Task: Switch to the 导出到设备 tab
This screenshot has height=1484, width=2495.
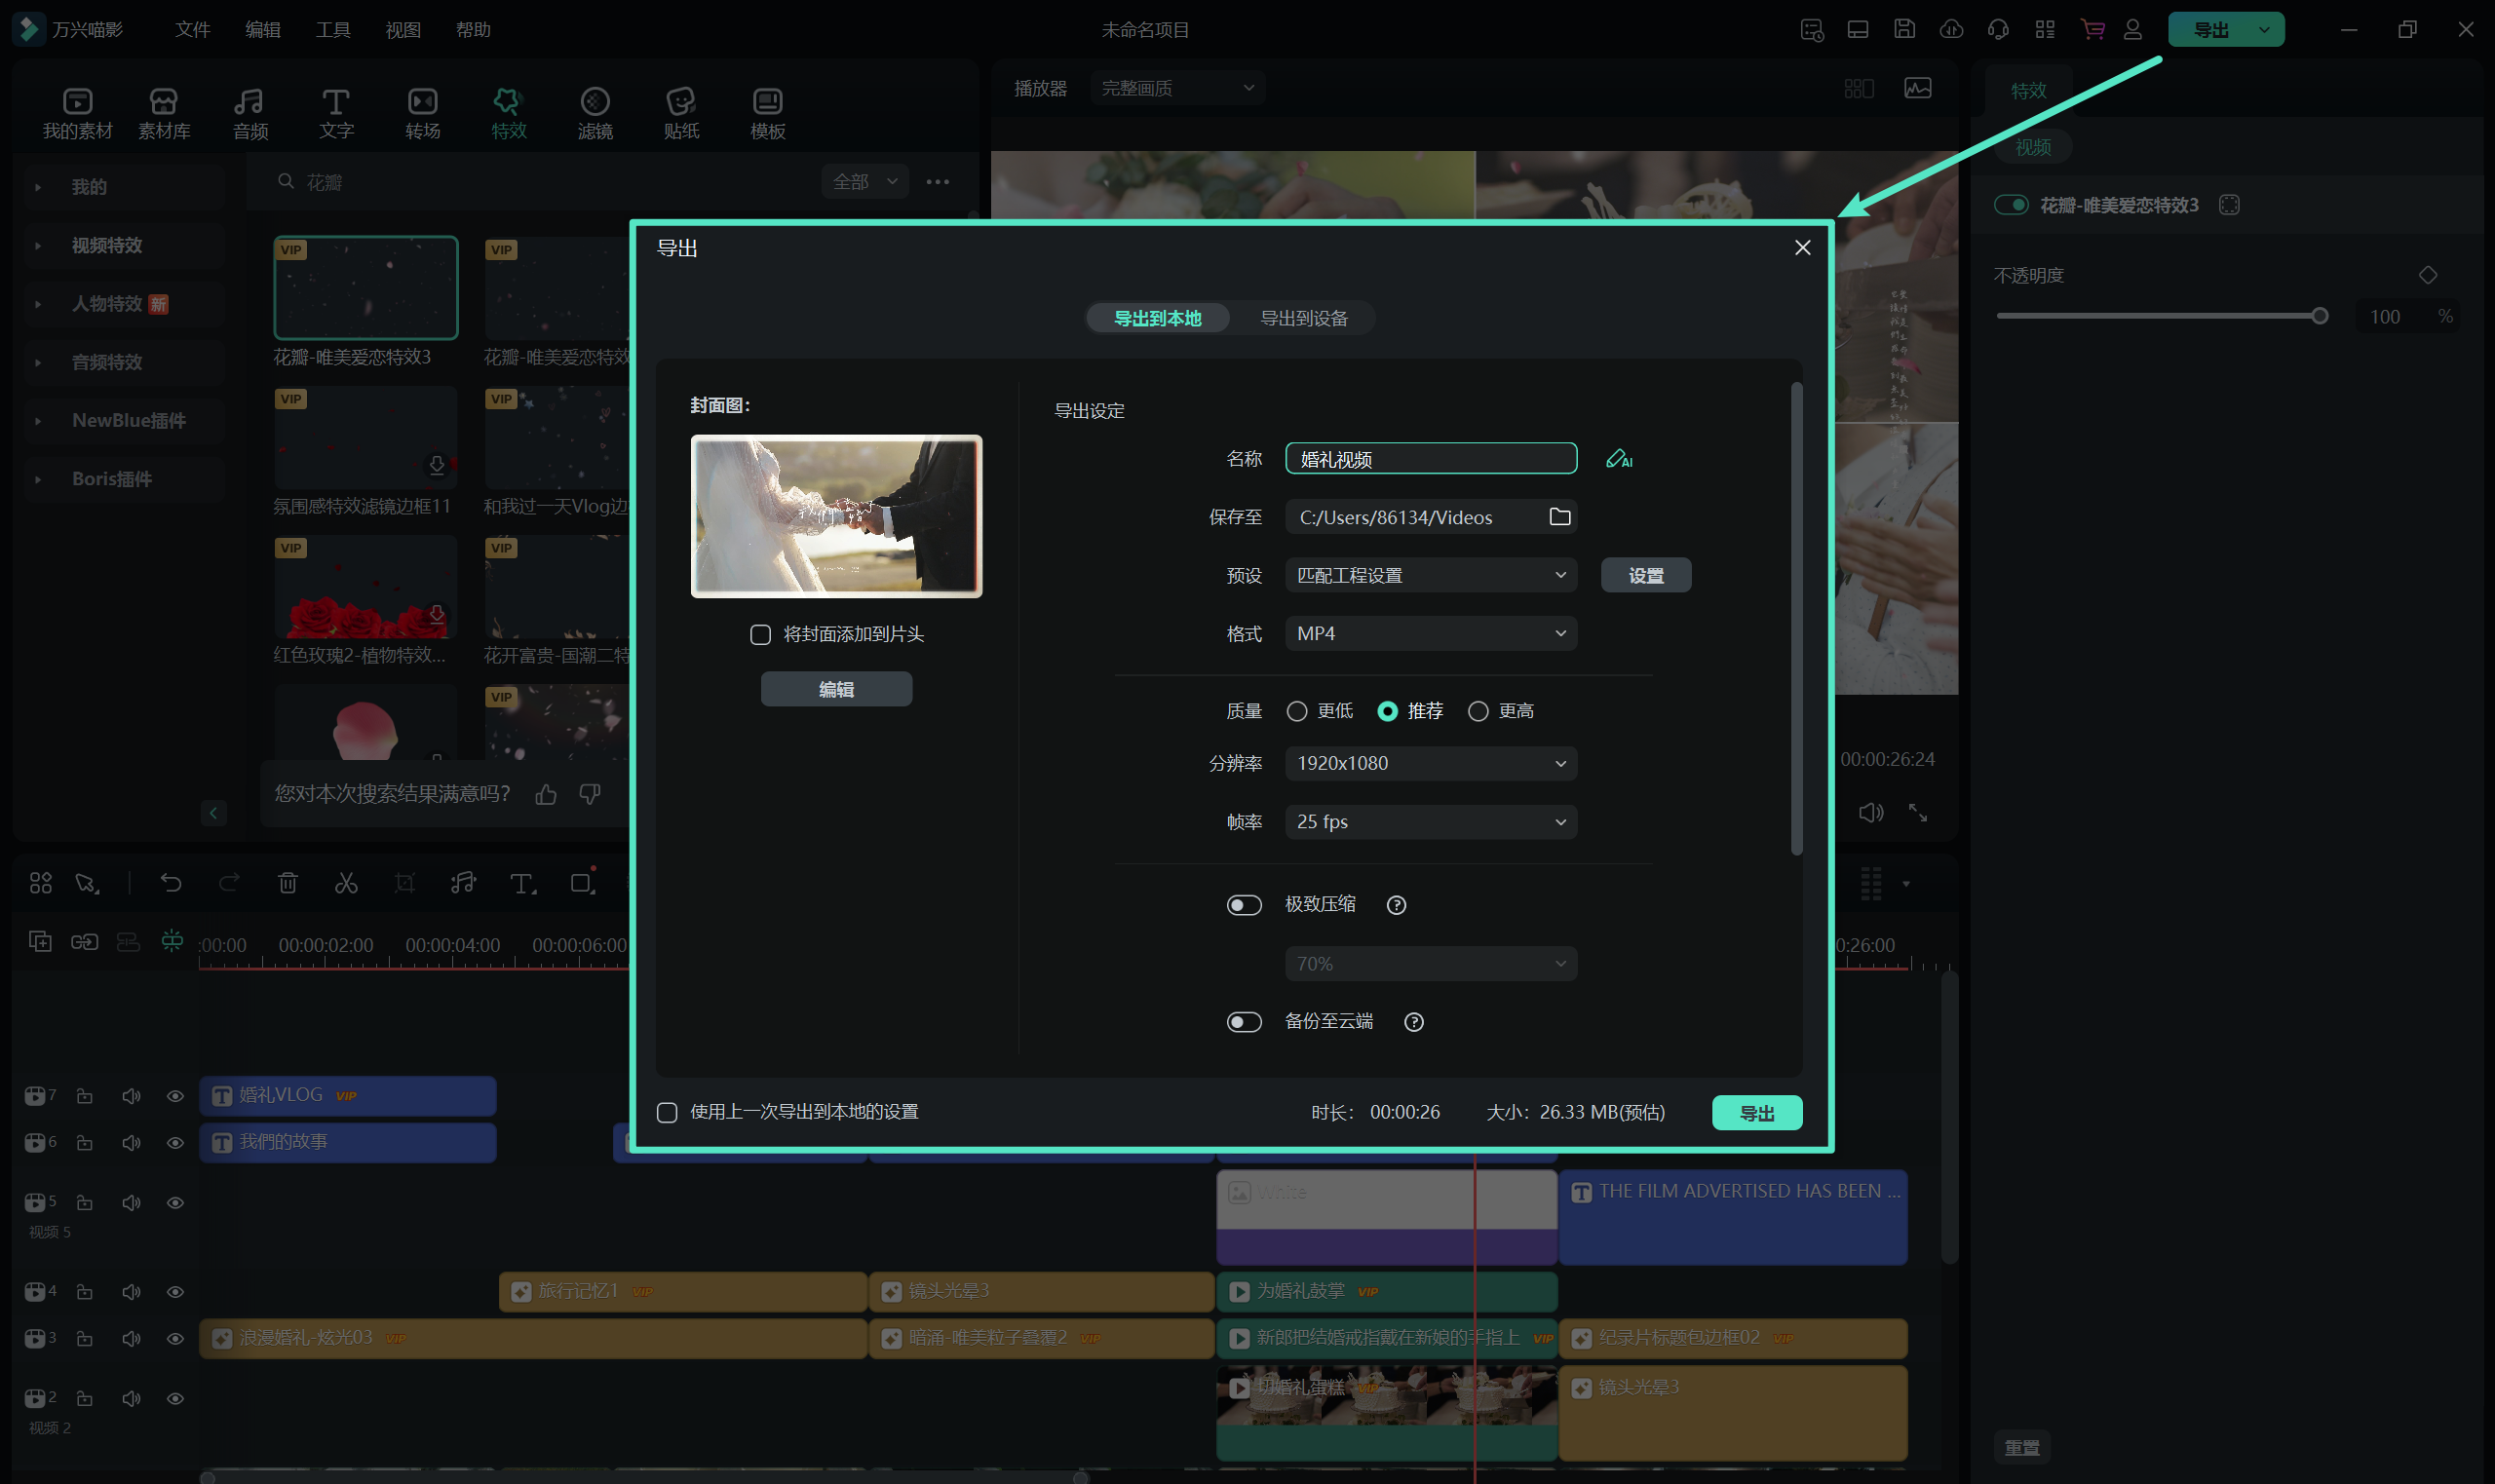Action: [1303, 318]
